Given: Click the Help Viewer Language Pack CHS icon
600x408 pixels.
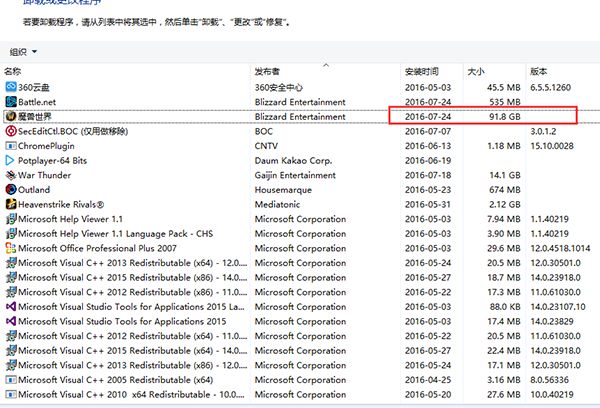Looking at the screenshot, I should click(11, 233).
